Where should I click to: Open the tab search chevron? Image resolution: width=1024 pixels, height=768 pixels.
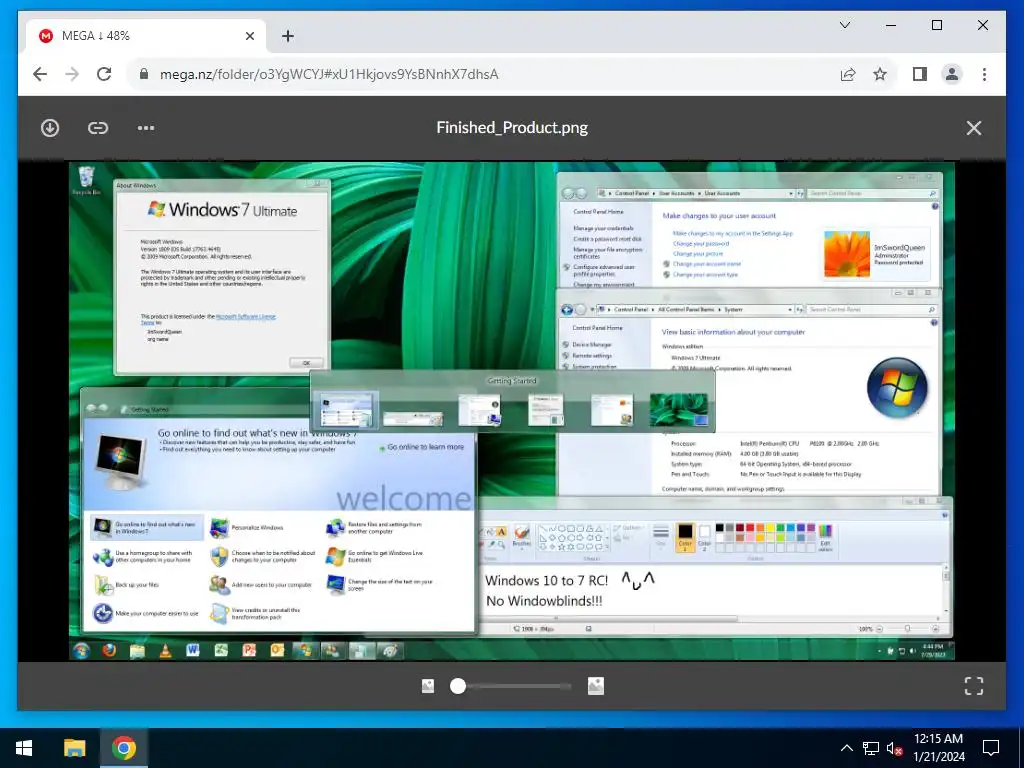(x=844, y=25)
